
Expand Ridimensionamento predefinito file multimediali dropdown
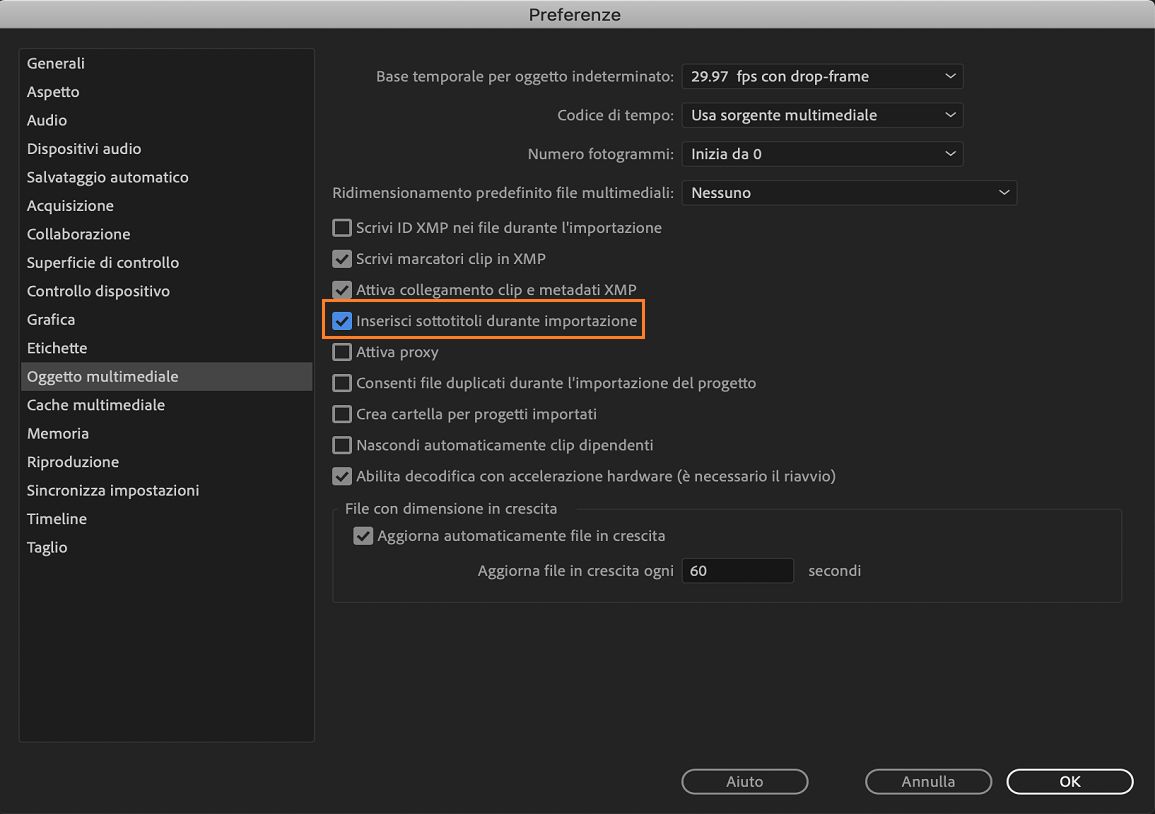849,193
